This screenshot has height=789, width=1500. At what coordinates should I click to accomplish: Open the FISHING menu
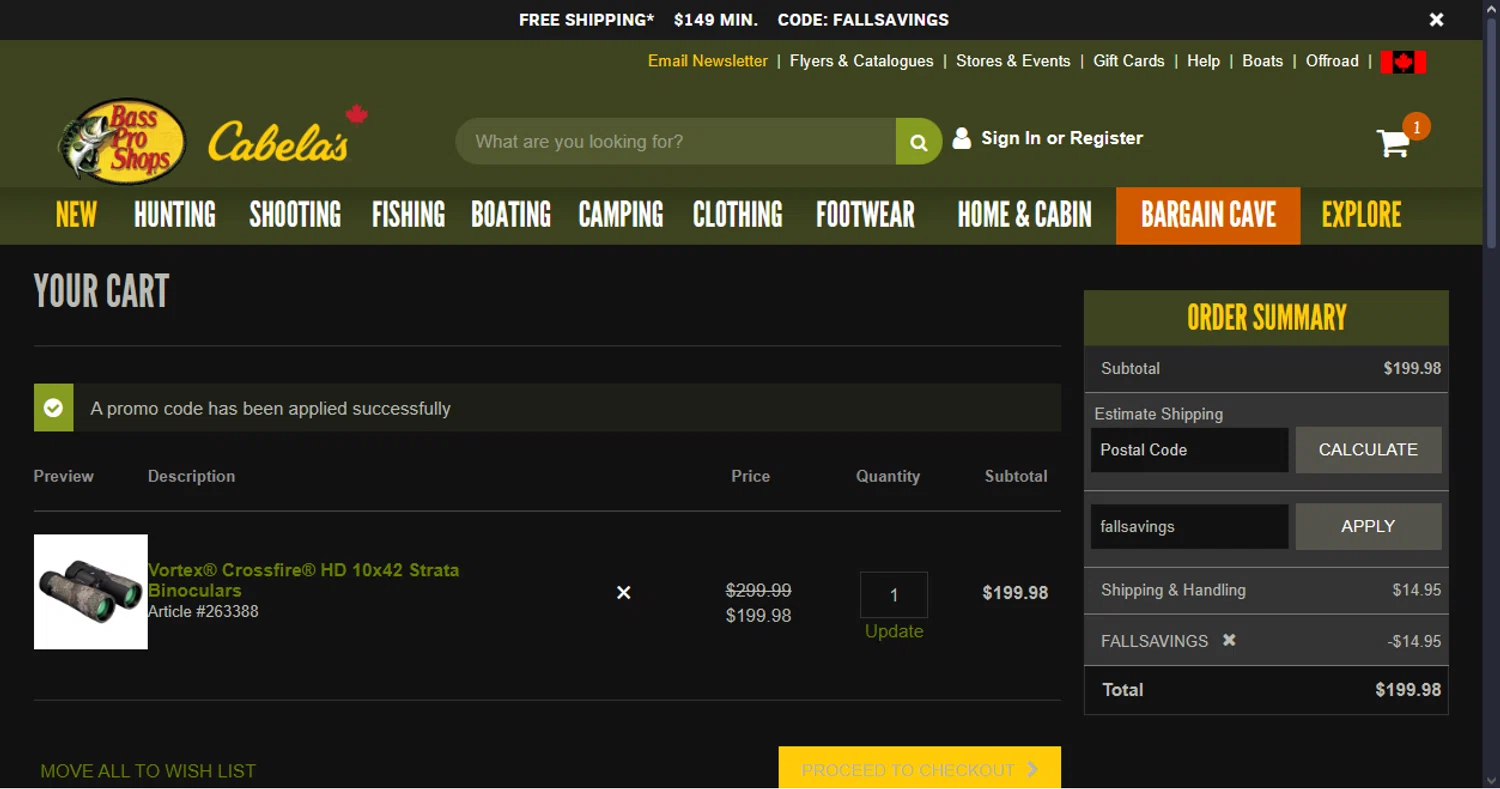pyautogui.click(x=408, y=215)
